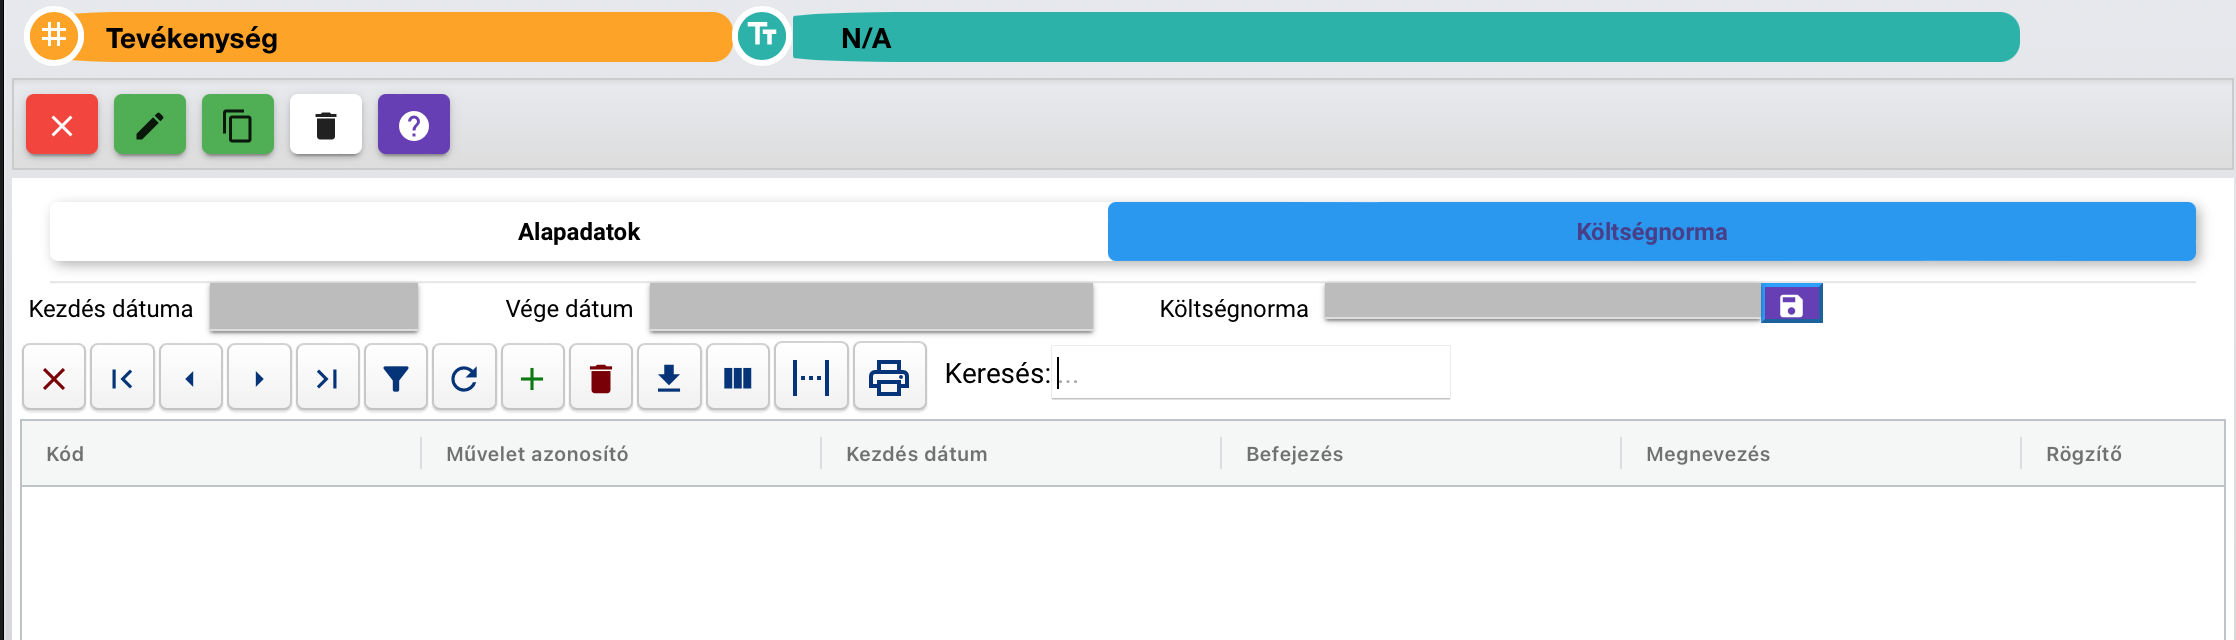Click the green pencil edit button
2236x640 pixels.
[x=150, y=125]
